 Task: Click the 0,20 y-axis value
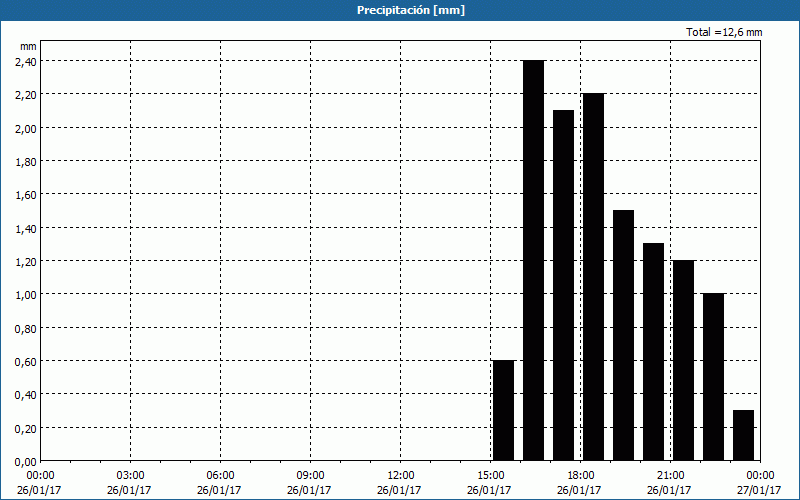tap(26, 429)
